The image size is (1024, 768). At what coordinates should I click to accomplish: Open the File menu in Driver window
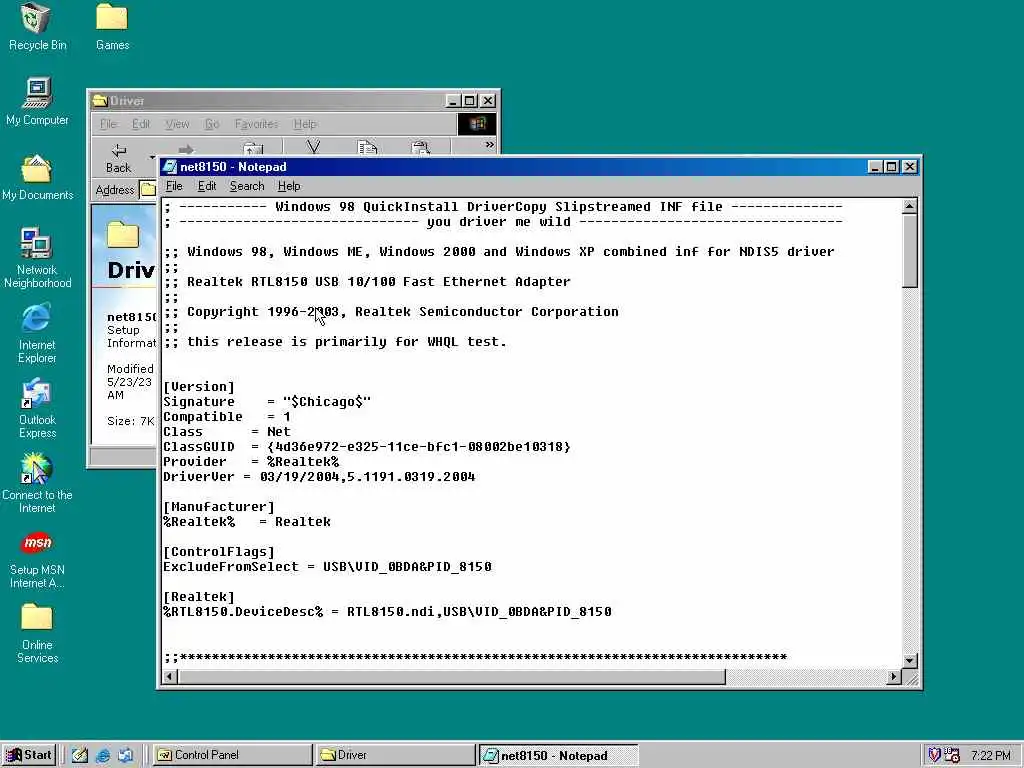(x=108, y=124)
